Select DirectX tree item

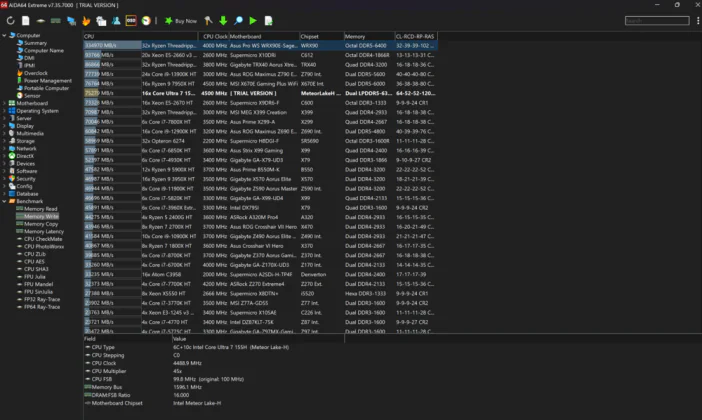25,156
